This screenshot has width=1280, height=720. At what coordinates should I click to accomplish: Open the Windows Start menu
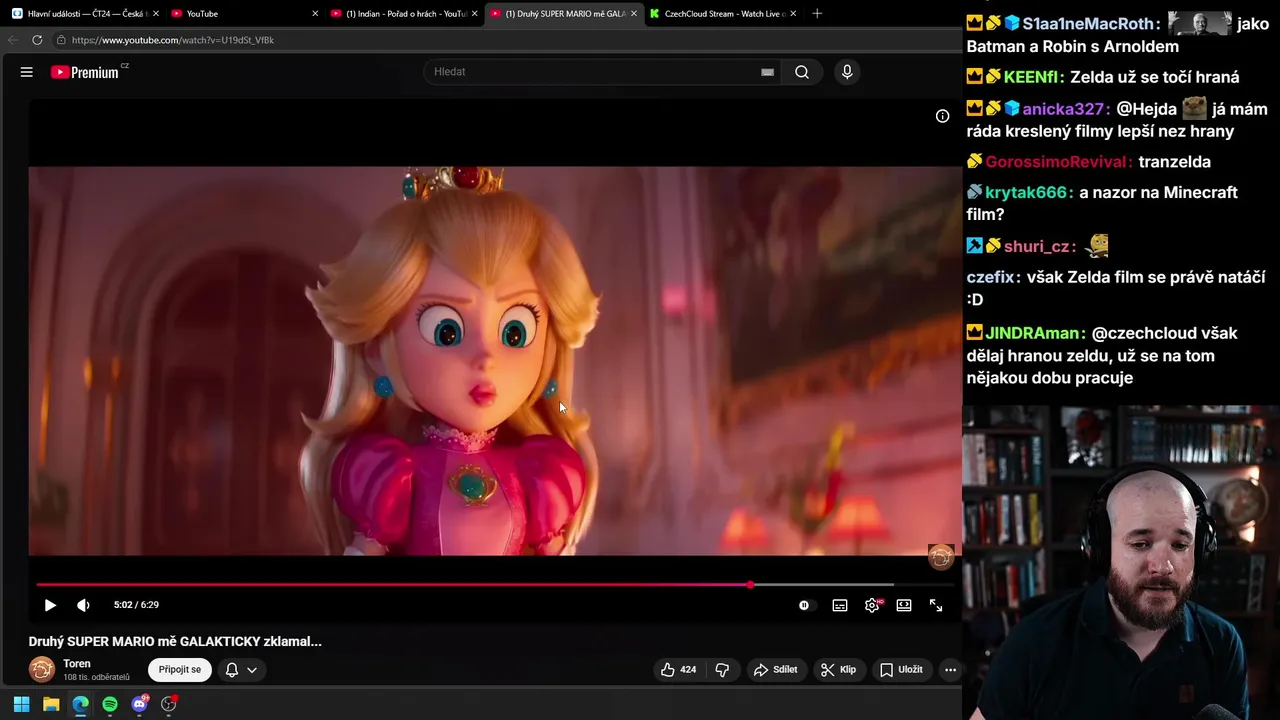[21, 704]
